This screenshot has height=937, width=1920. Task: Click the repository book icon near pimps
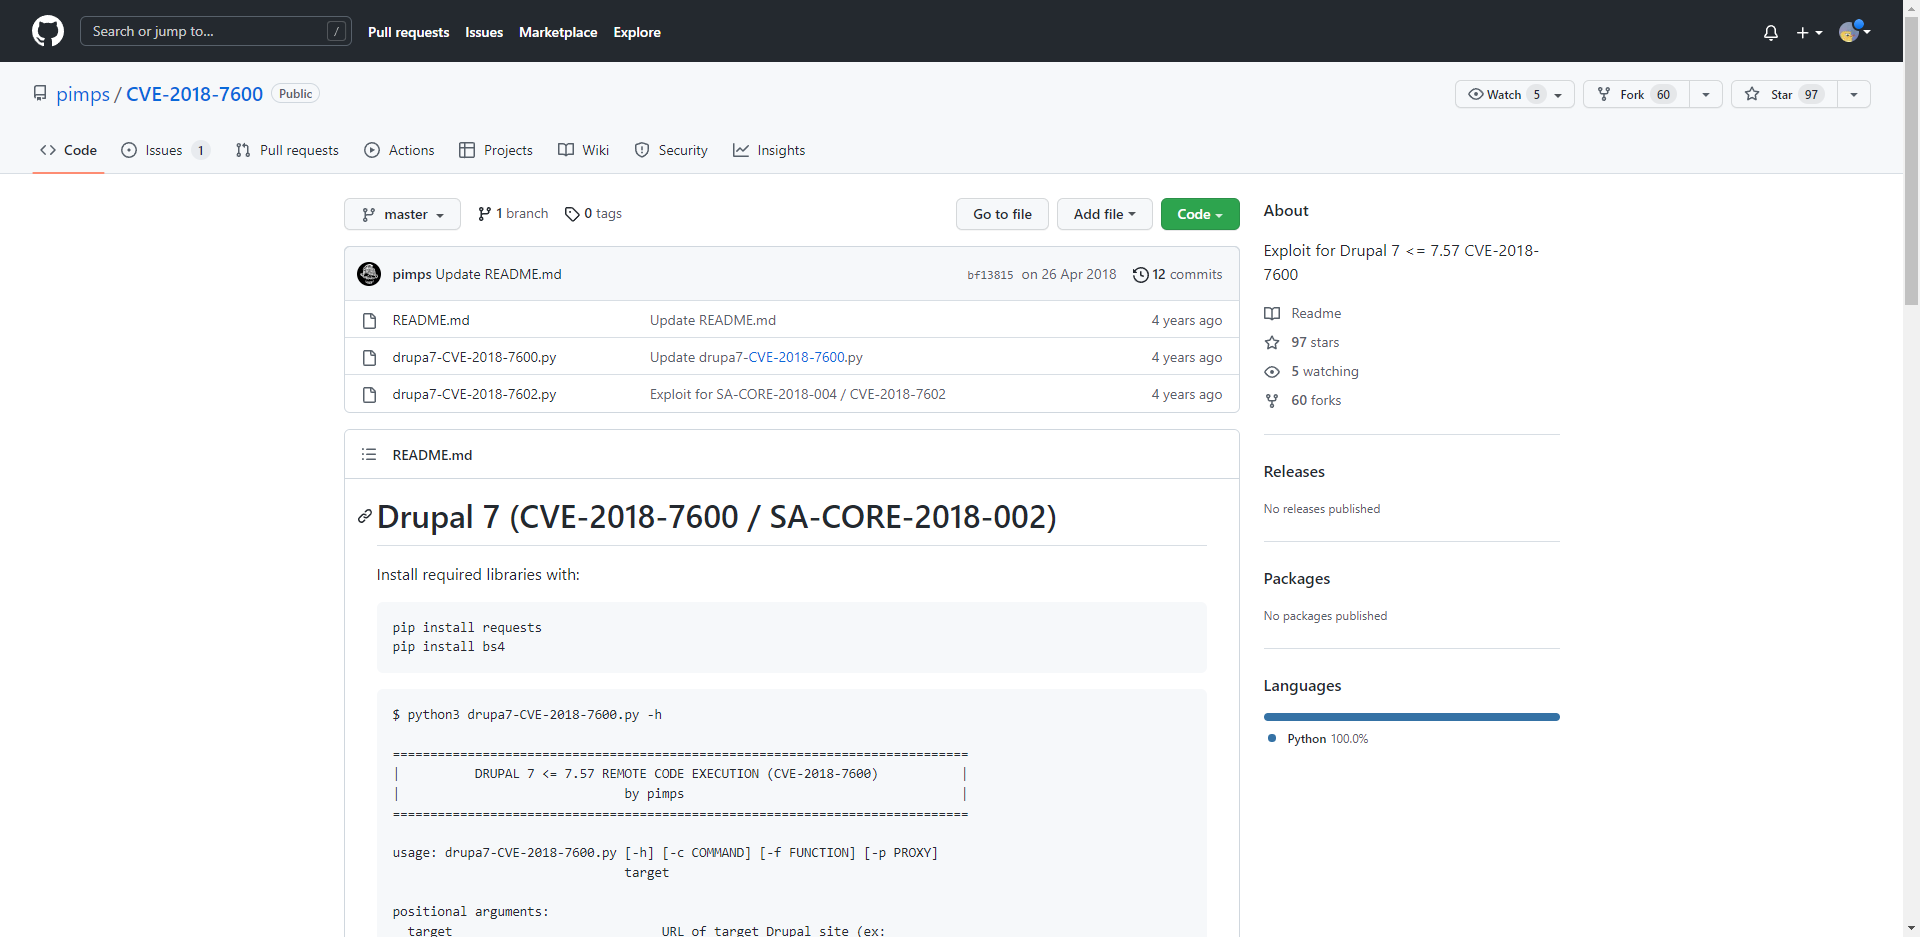coord(40,93)
